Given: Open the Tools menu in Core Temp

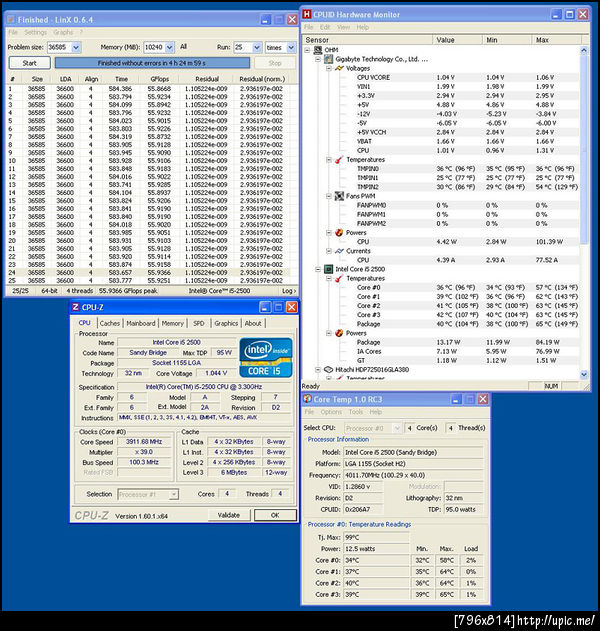Looking at the screenshot, I should (x=356, y=412).
